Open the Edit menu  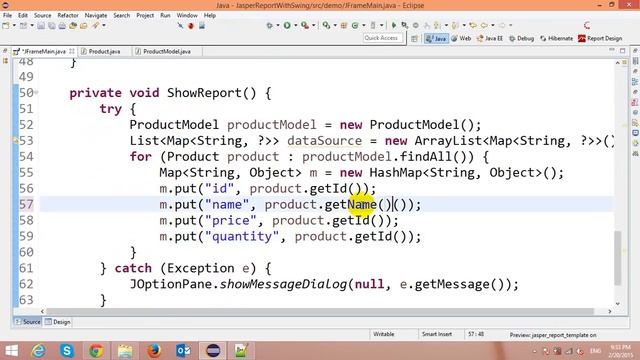[x=23, y=16]
